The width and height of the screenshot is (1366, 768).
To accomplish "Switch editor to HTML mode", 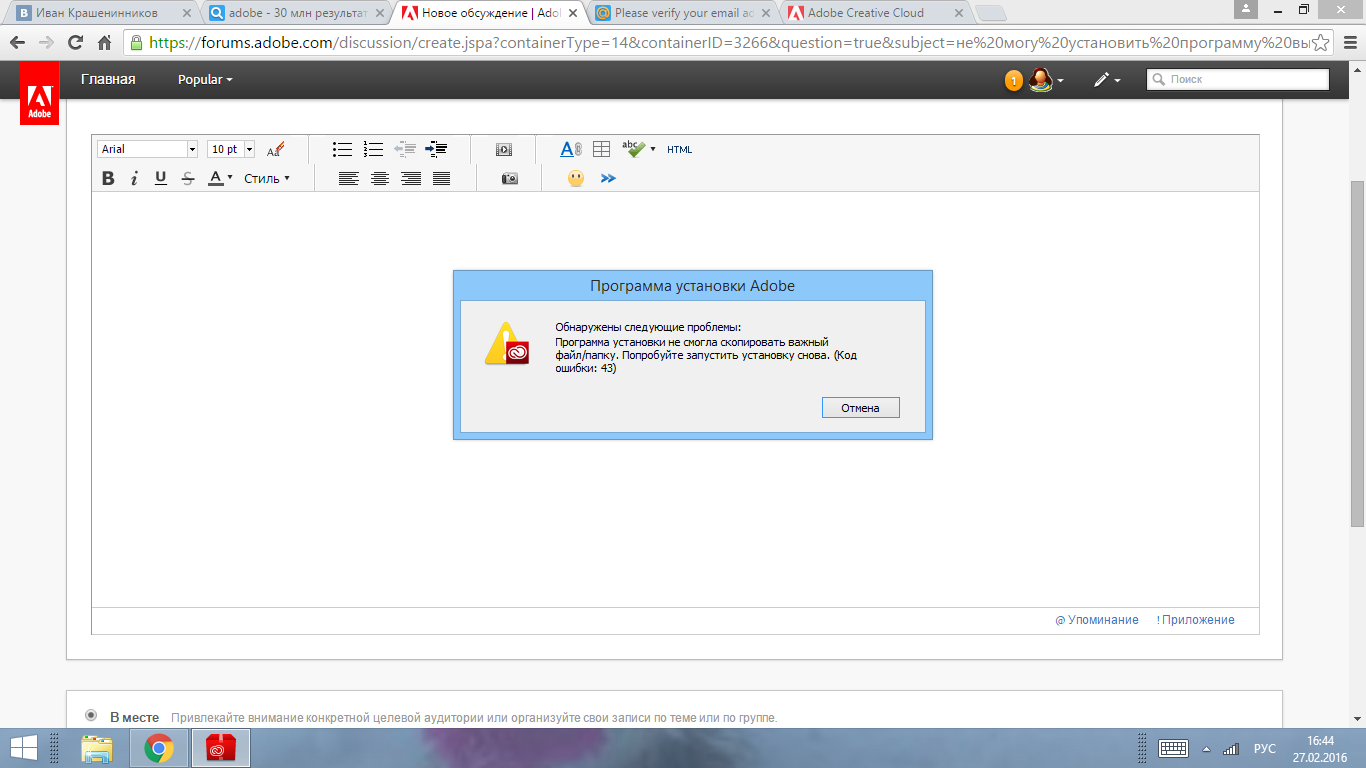I will (680, 150).
